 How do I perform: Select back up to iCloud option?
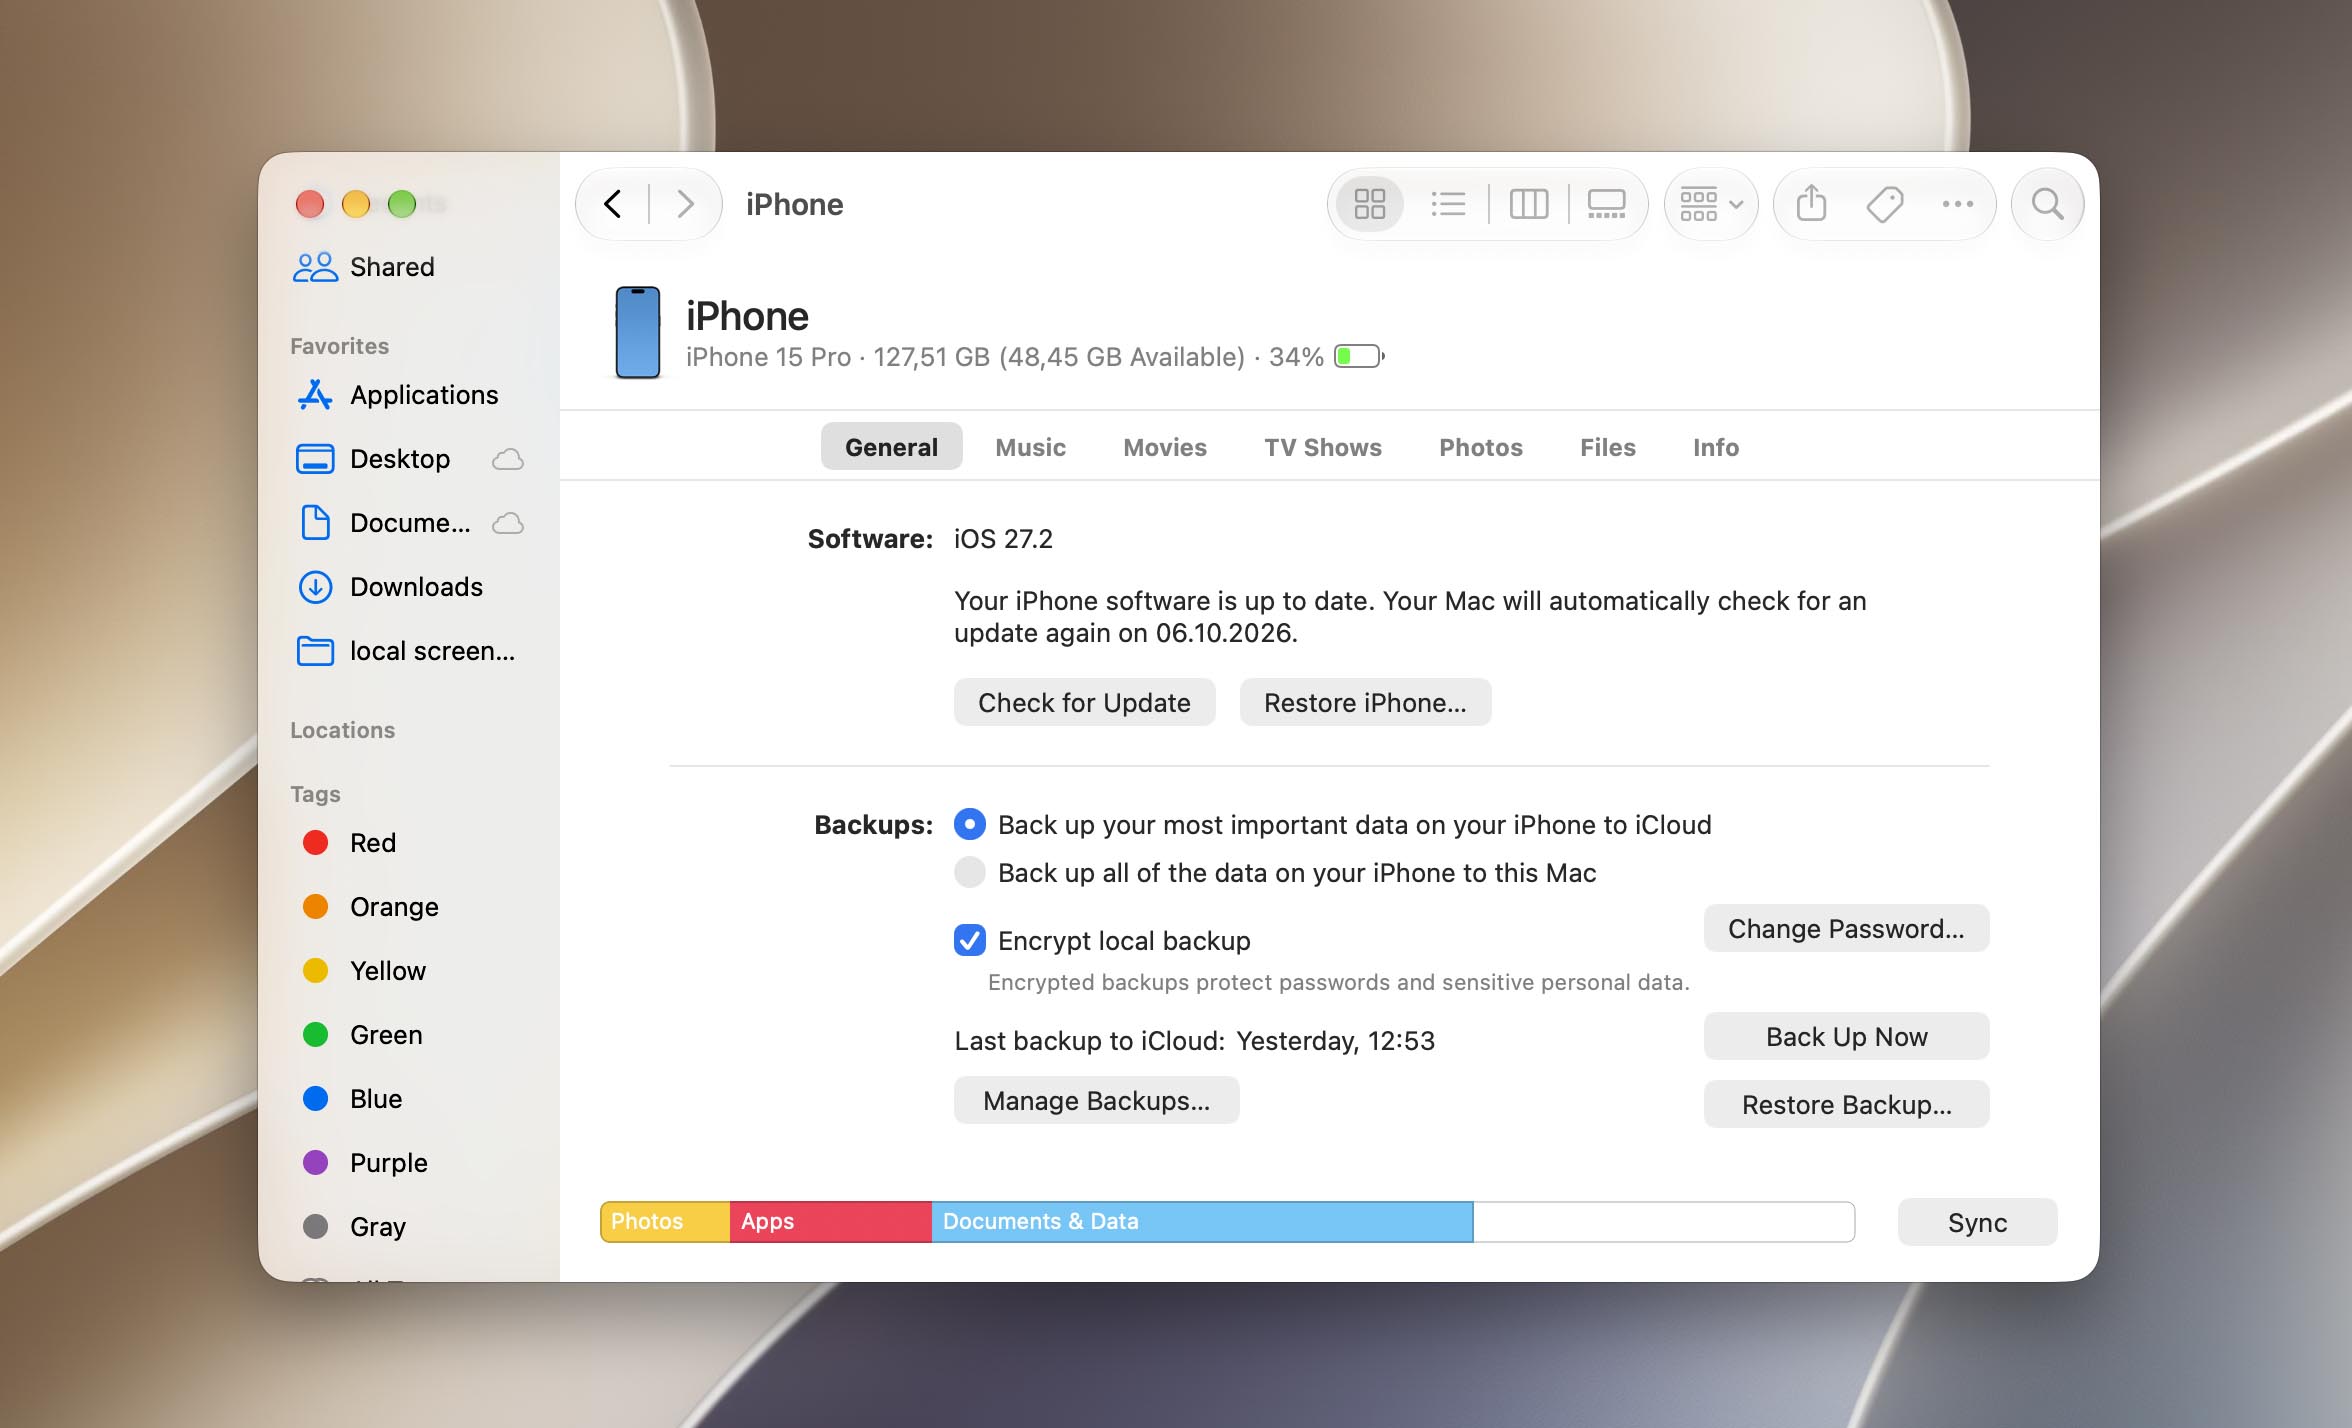[969, 824]
